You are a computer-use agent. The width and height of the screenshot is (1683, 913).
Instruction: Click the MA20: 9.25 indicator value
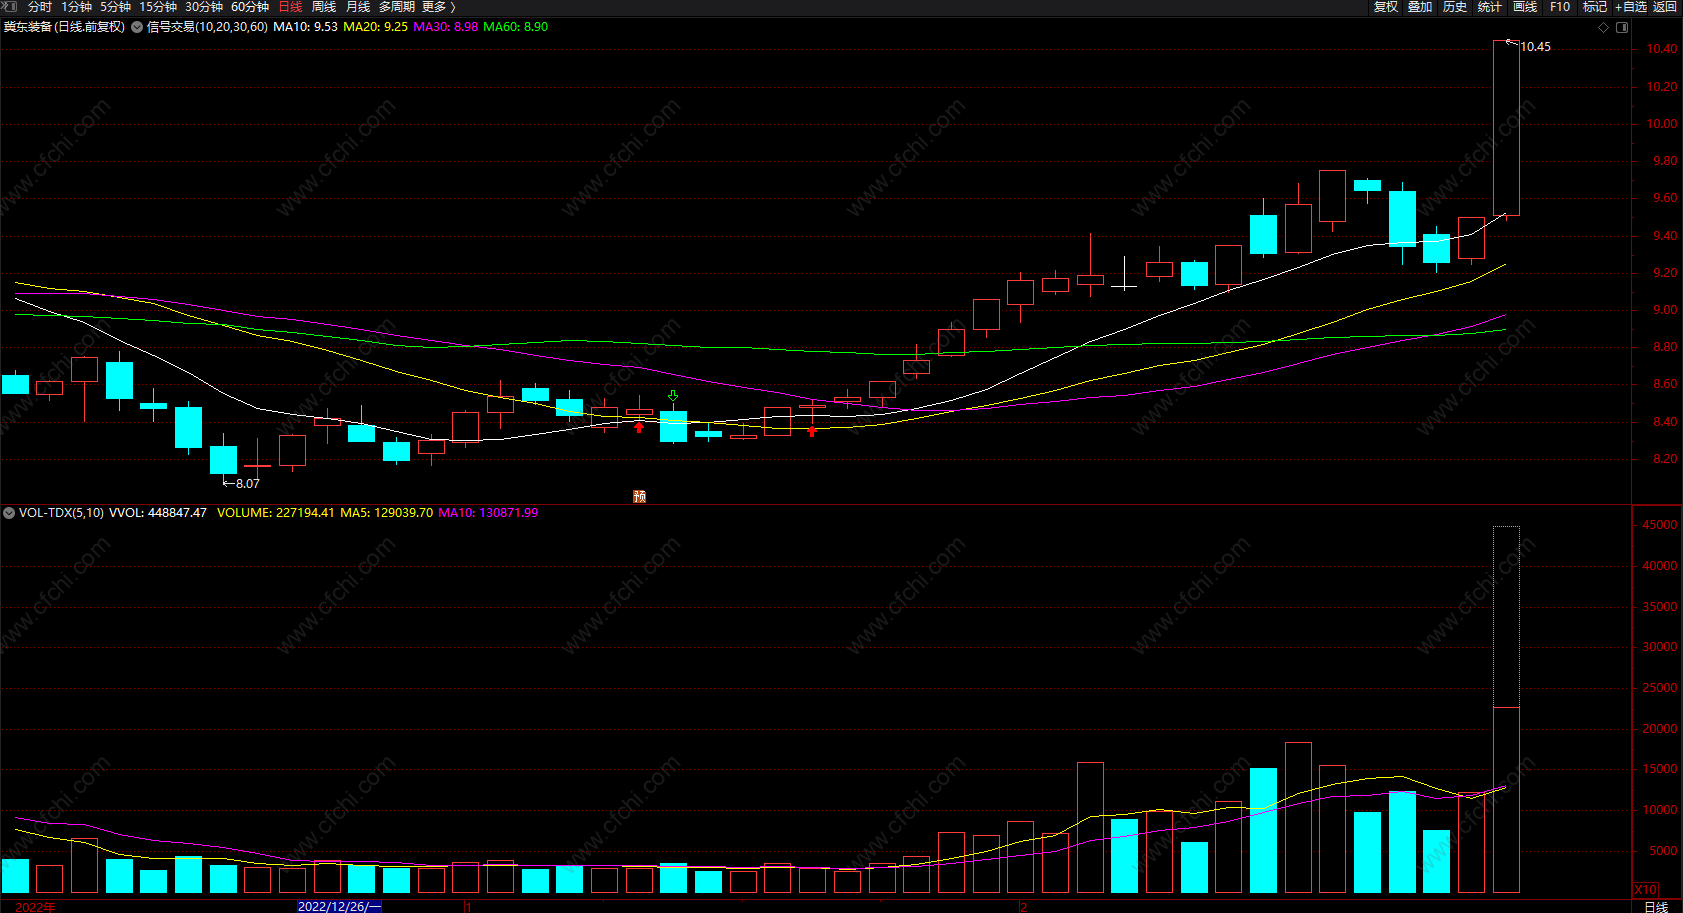(x=375, y=27)
